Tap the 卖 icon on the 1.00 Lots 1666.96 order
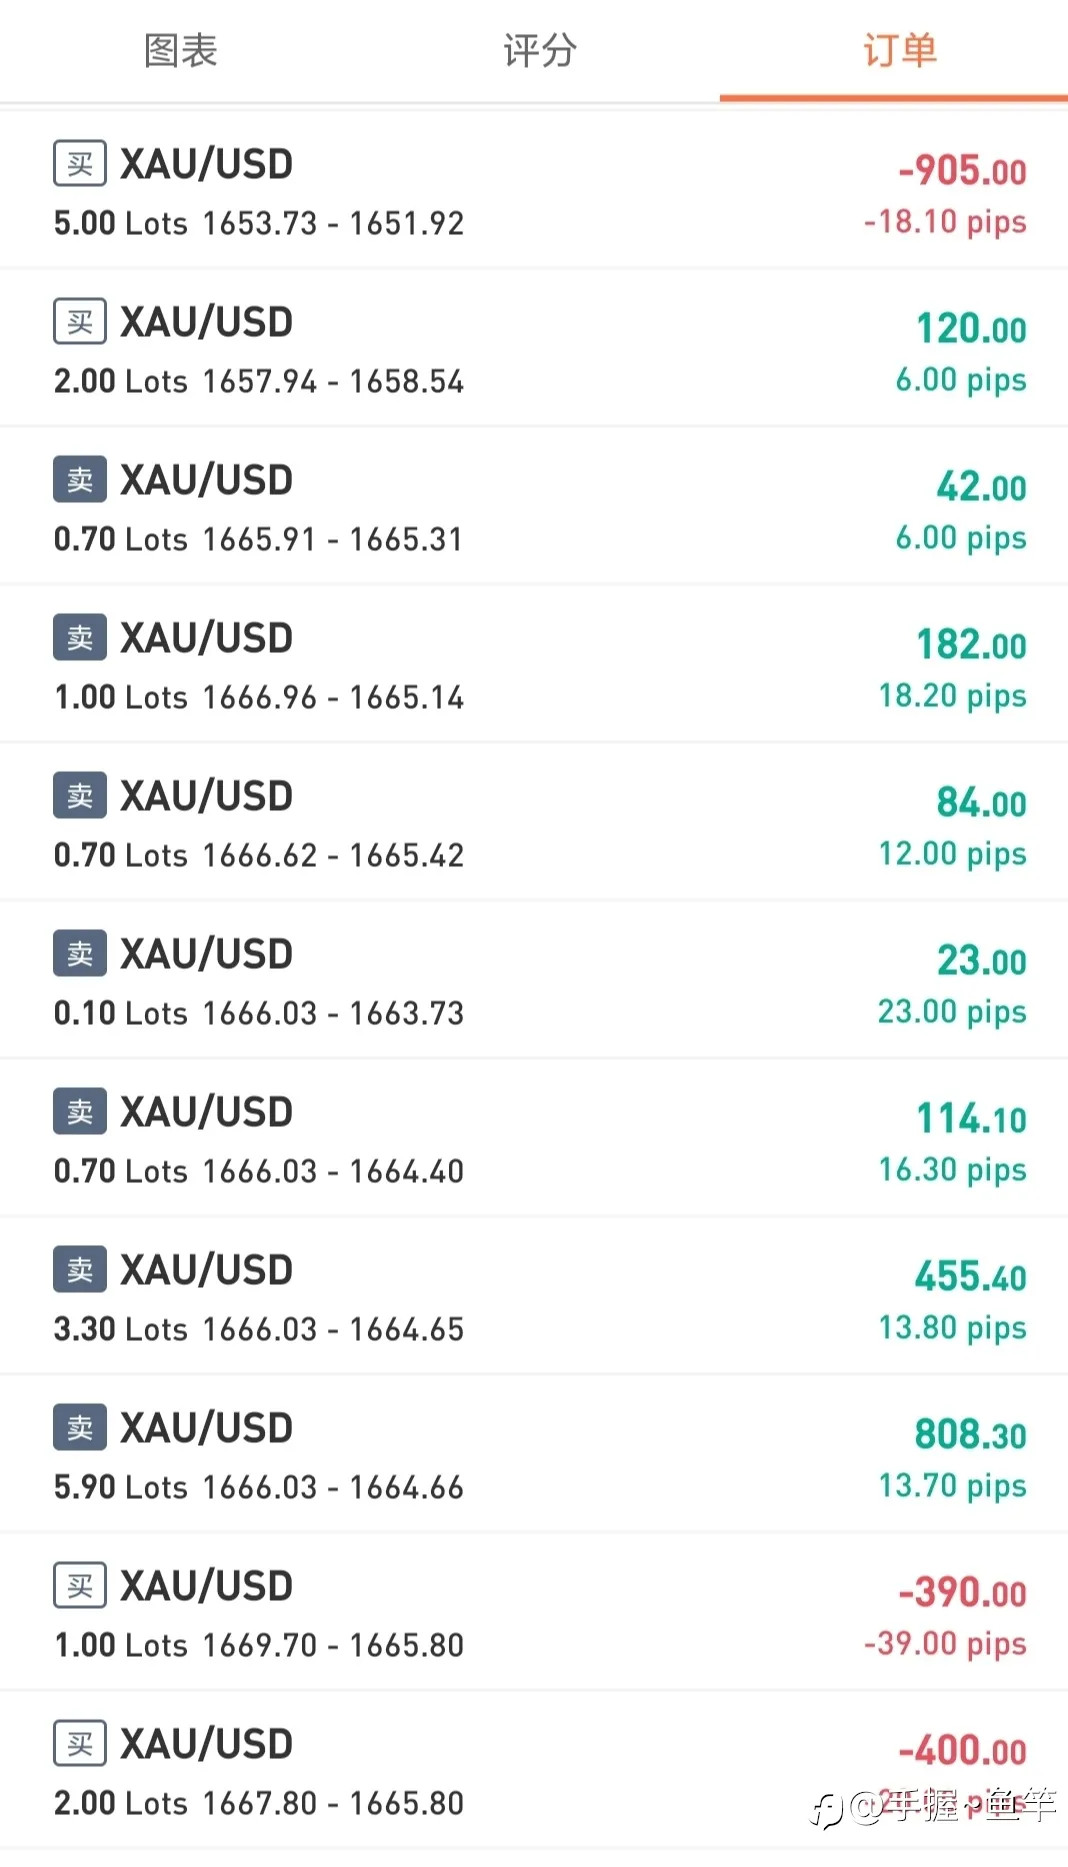The width and height of the screenshot is (1068, 1867). coord(80,638)
